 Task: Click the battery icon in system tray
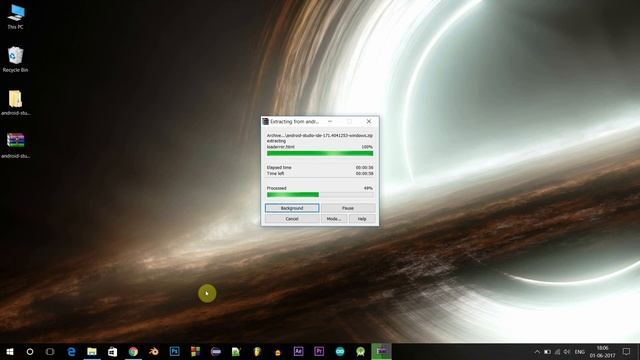pos(547,352)
